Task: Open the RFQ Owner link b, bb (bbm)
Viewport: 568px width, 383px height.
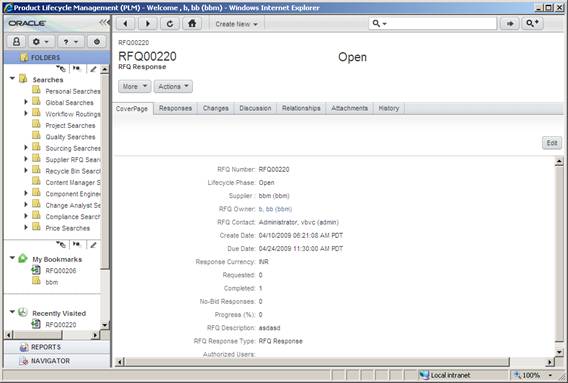Action: pos(275,209)
